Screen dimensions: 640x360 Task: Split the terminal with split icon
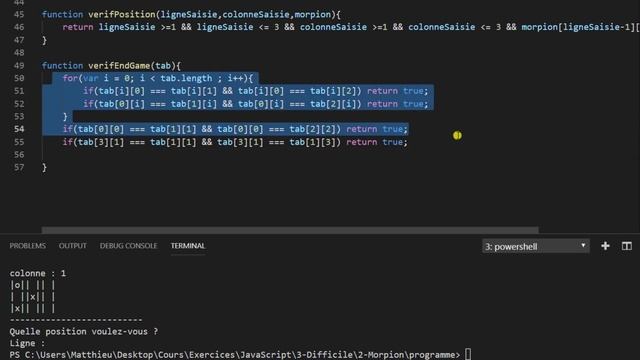[x=627, y=246]
